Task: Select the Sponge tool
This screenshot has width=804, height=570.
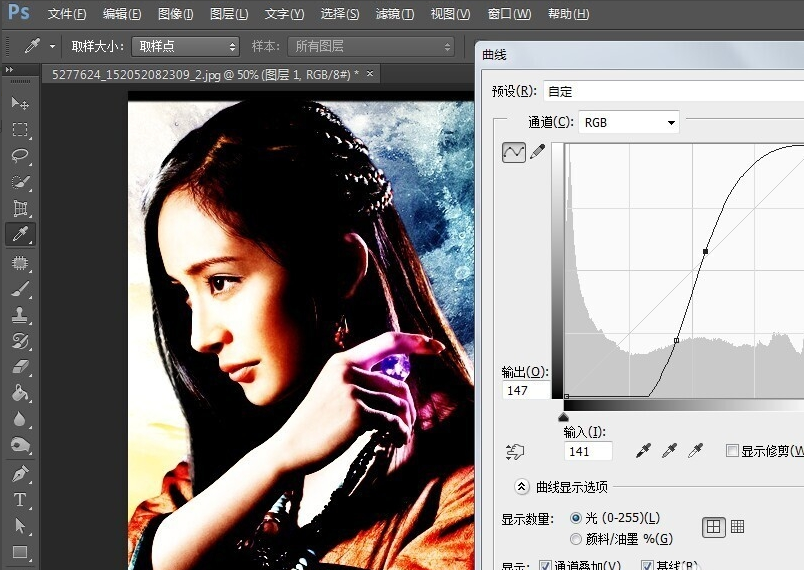Action: pos(20,445)
